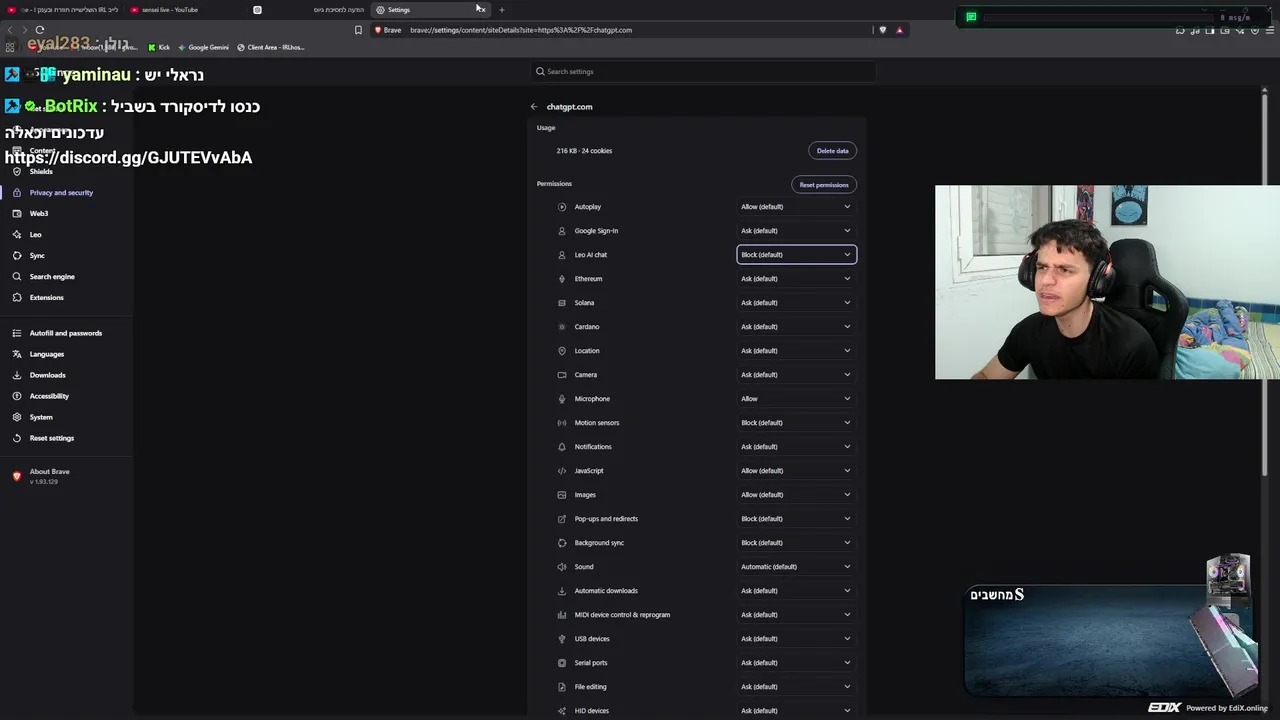
Task: Open About Brave in sidebar
Action: (50, 472)
